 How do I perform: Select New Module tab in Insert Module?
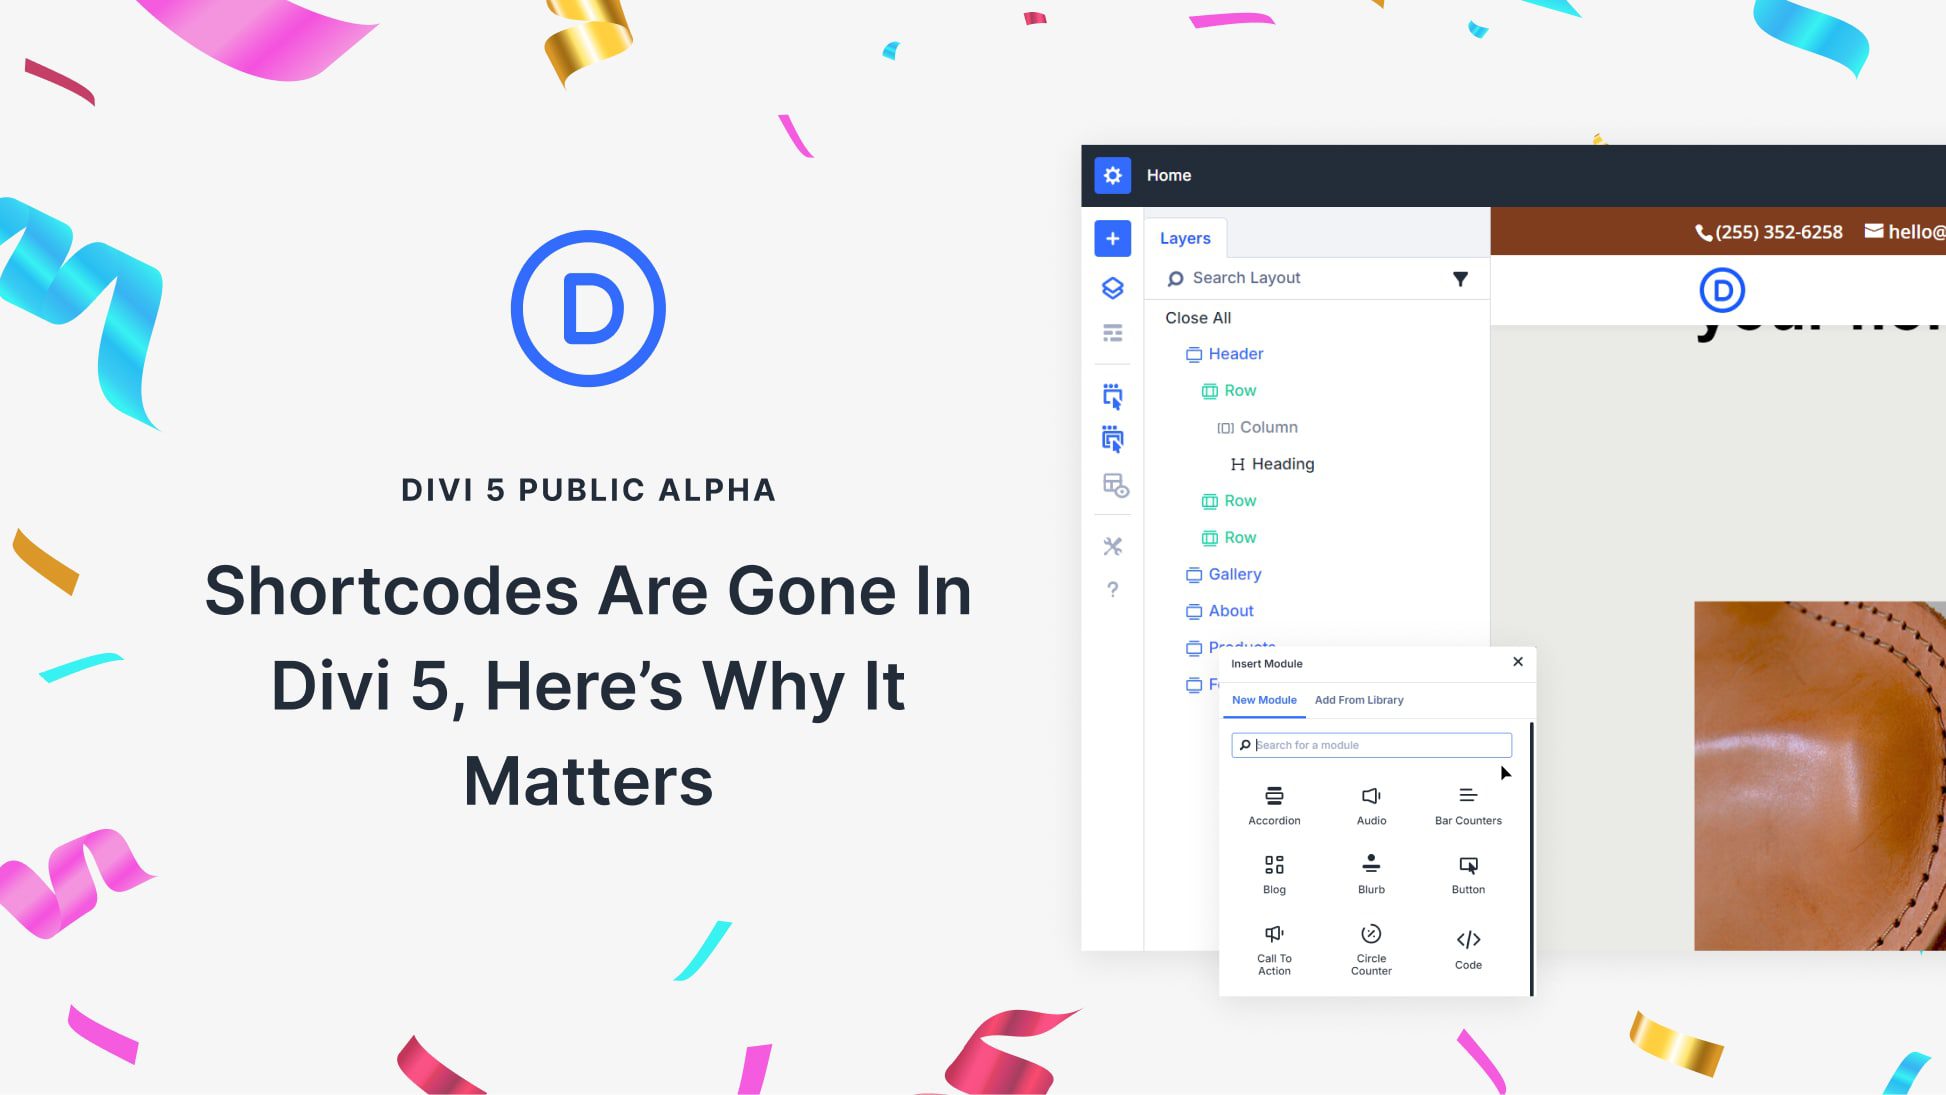(x=1263, y=699)
